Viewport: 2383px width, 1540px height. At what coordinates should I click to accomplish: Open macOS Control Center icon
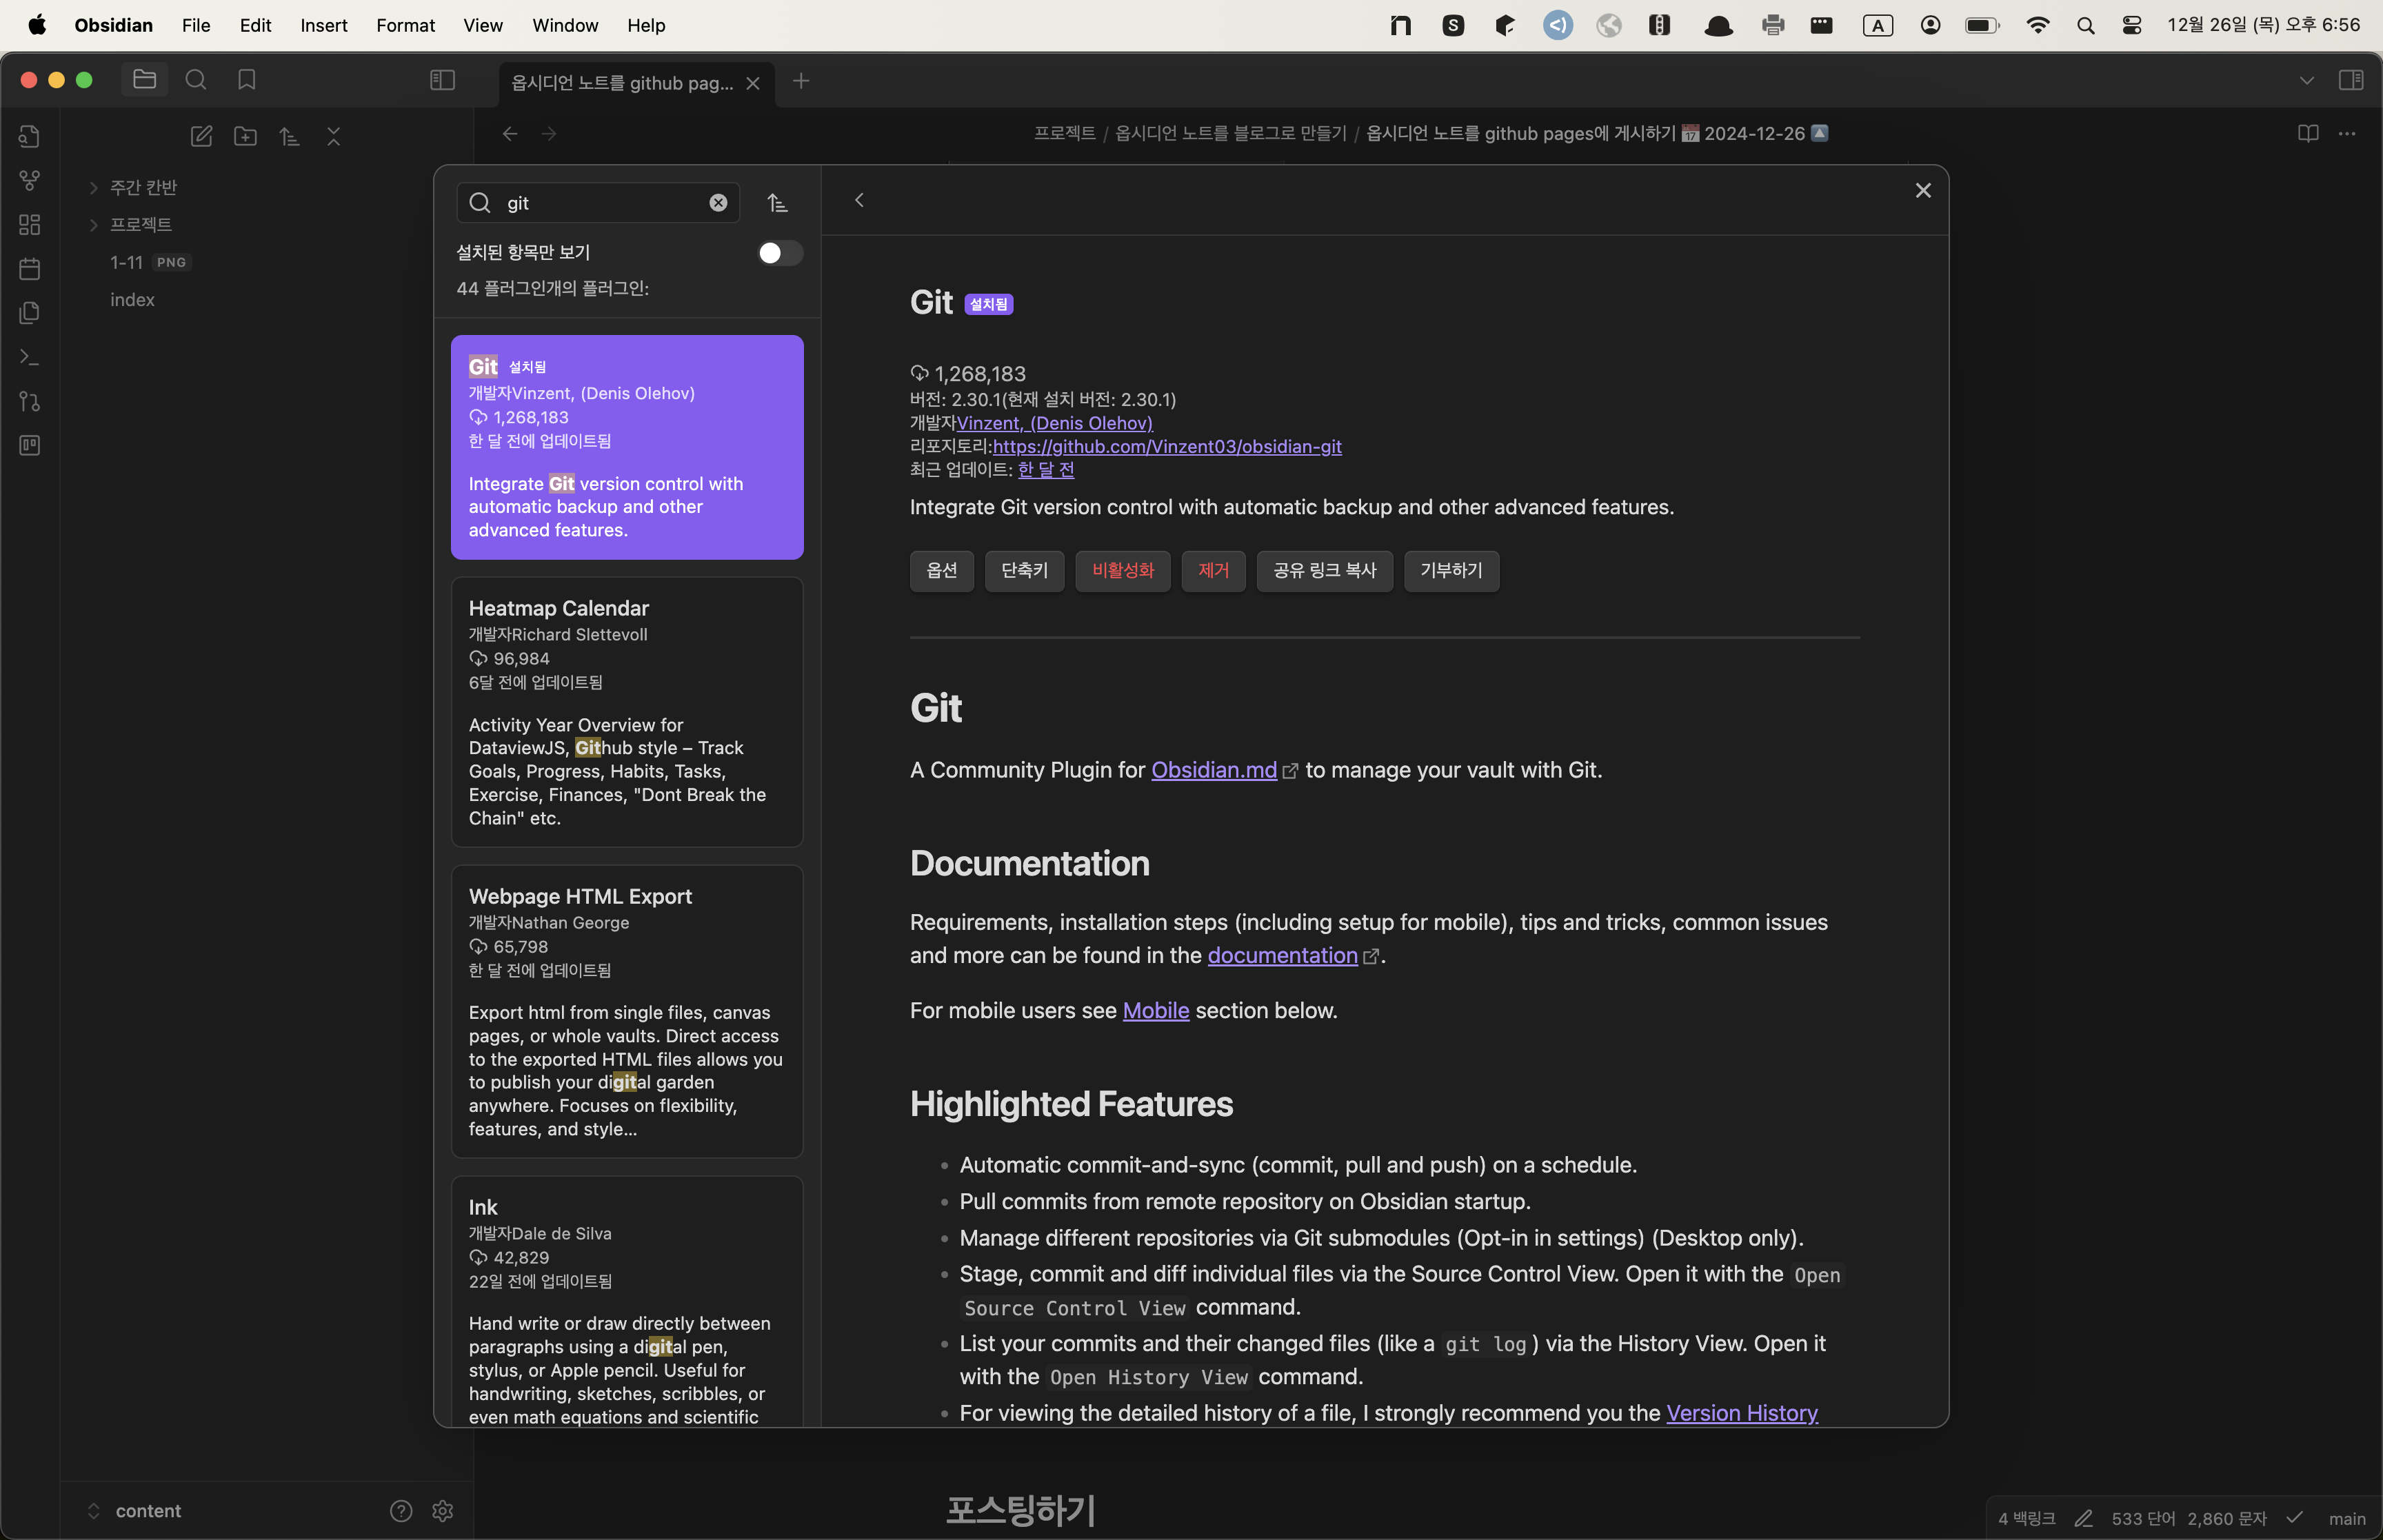(2131, 26)
